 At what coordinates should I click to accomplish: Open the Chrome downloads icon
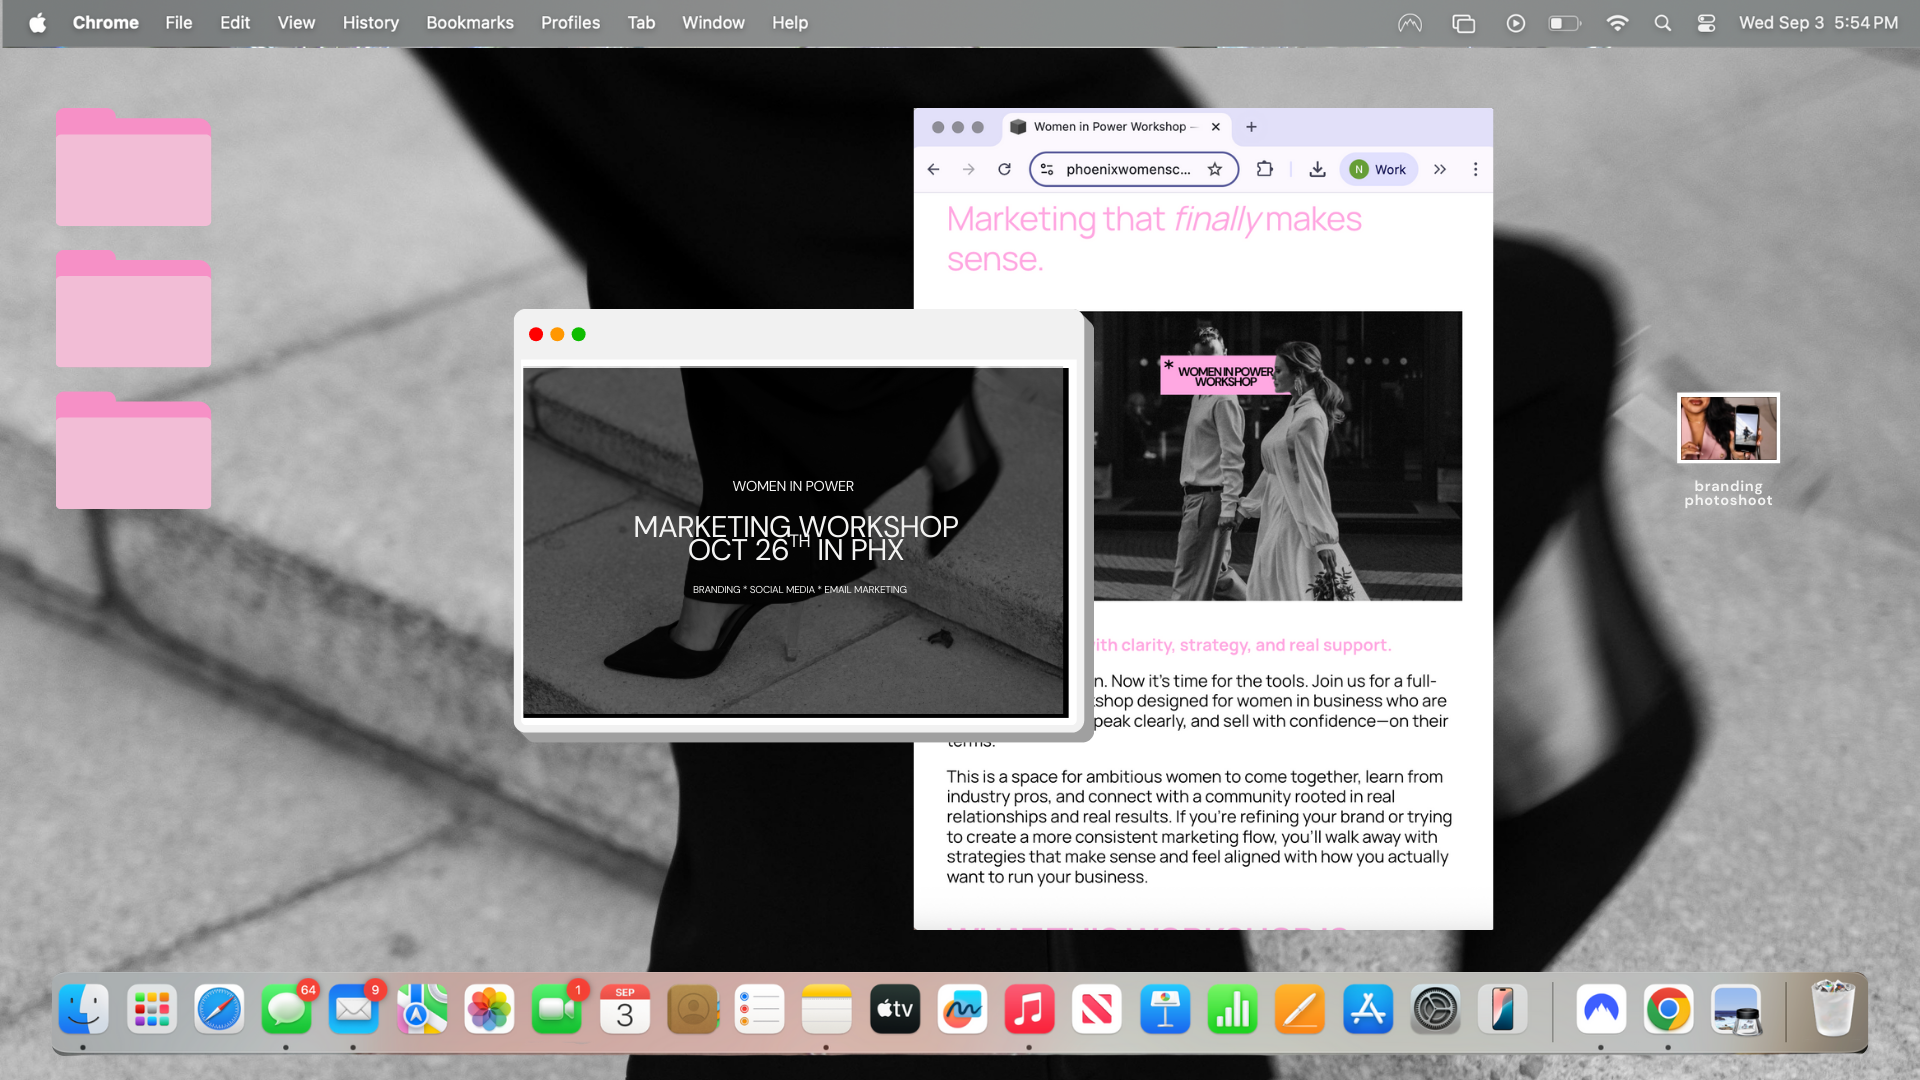point(1317,169)
